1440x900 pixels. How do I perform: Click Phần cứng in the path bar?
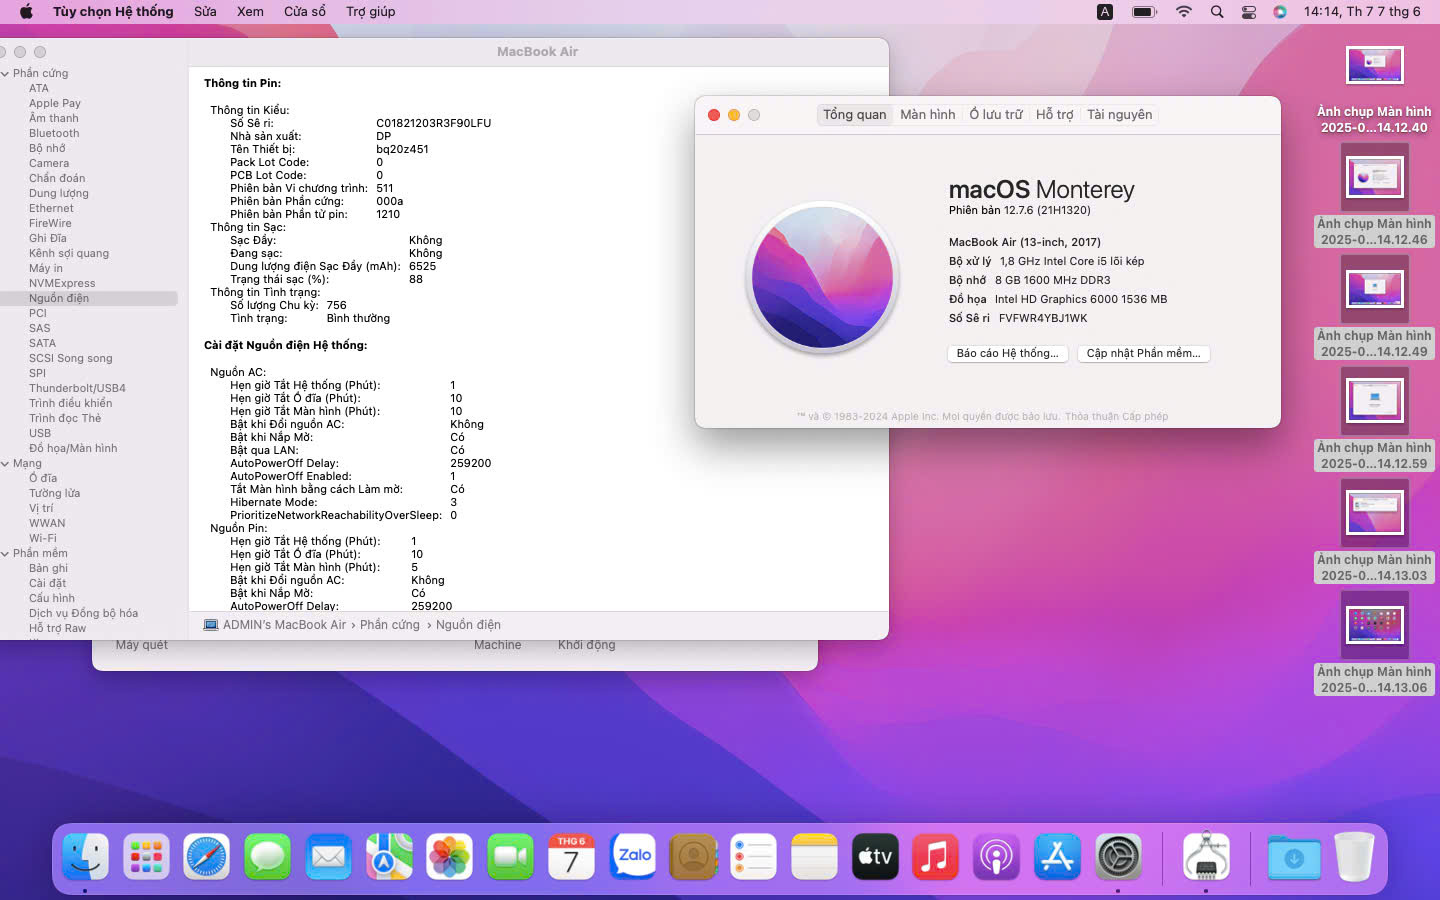[x=390, y=625]
